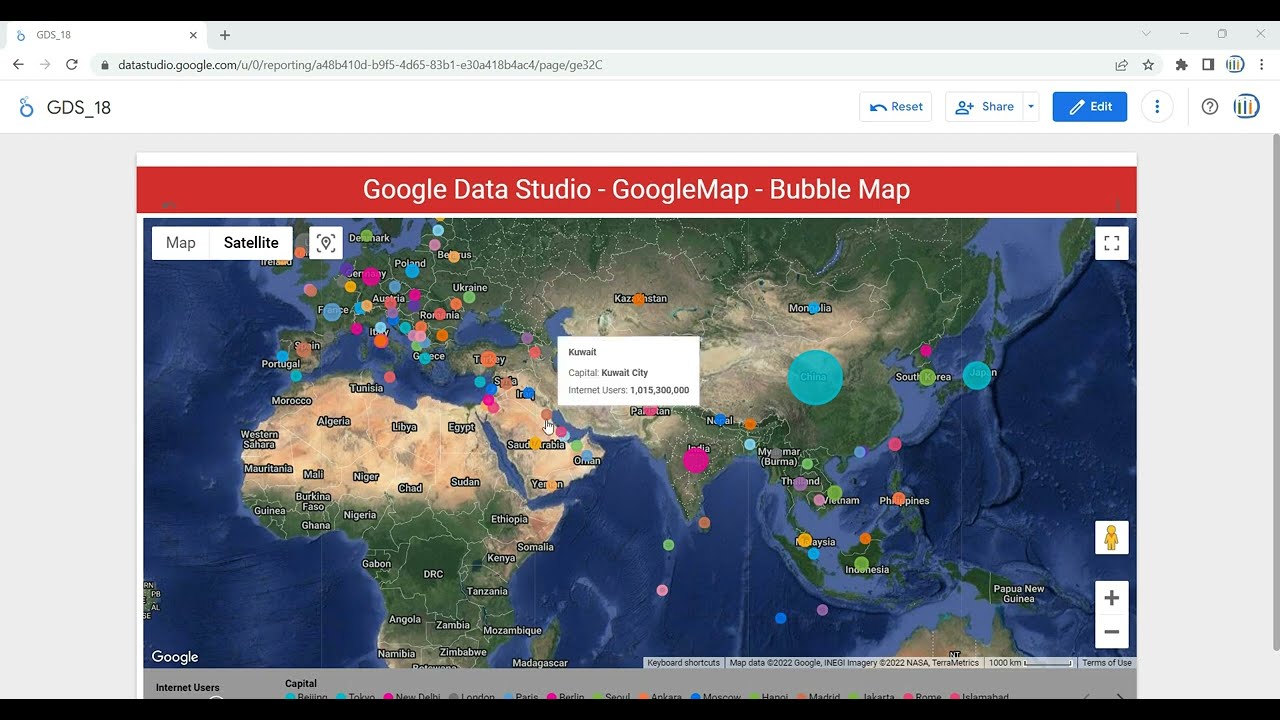1280x720 pixels.
Task: Click the green South Korea bubble
Action: [927, 377]
